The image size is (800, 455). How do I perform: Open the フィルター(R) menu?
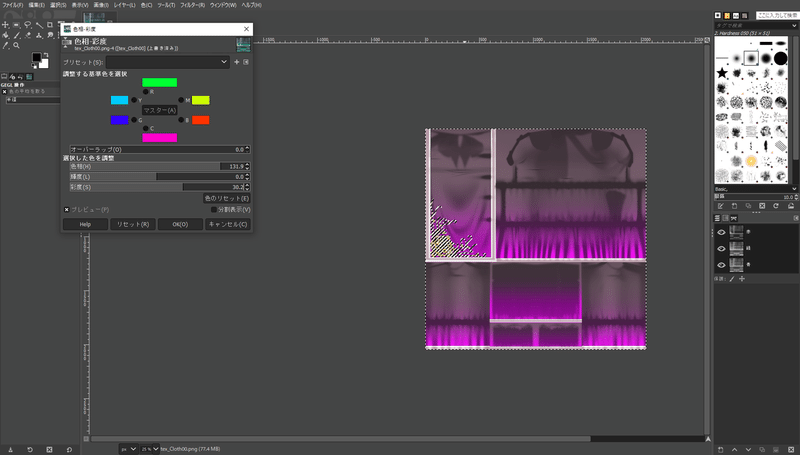(191, 5)
